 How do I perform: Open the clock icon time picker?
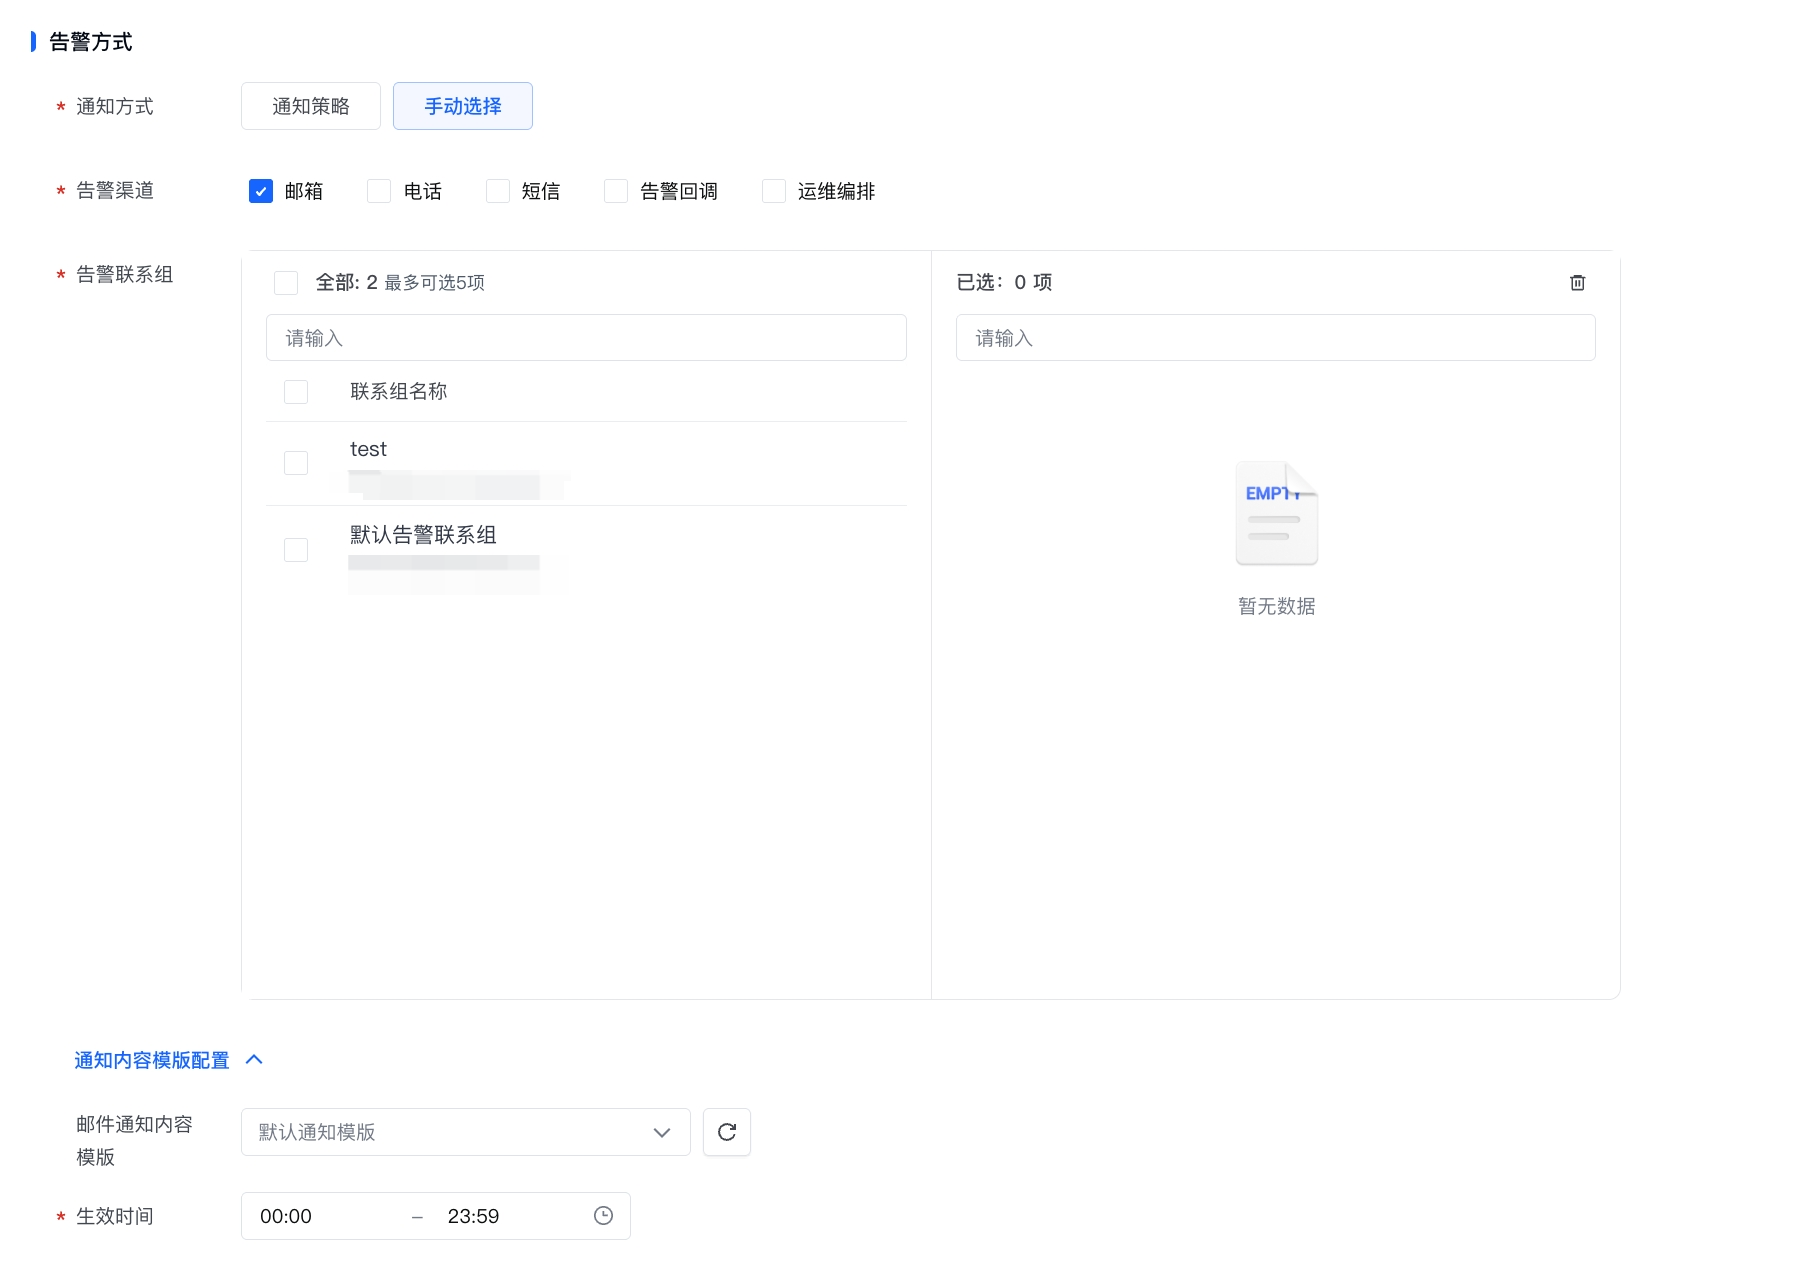603,1216
